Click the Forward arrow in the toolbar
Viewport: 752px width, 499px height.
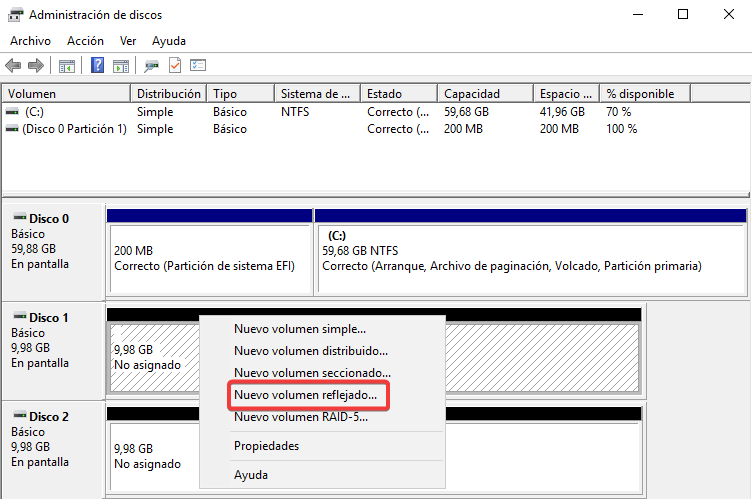click(x=36, y=66)
